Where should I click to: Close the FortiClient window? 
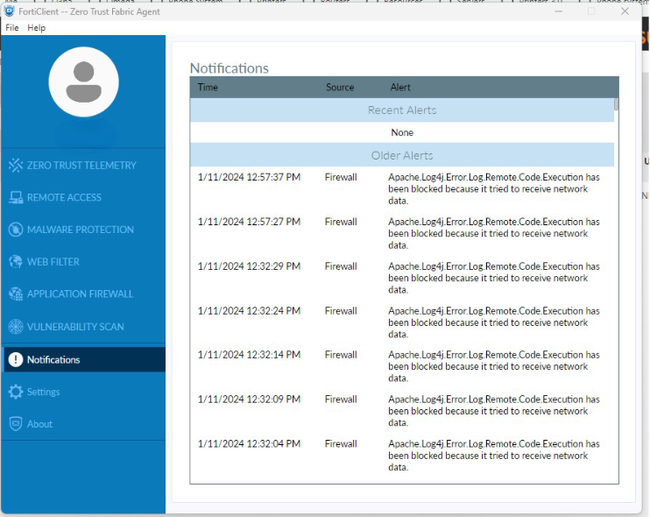point(625,11)
